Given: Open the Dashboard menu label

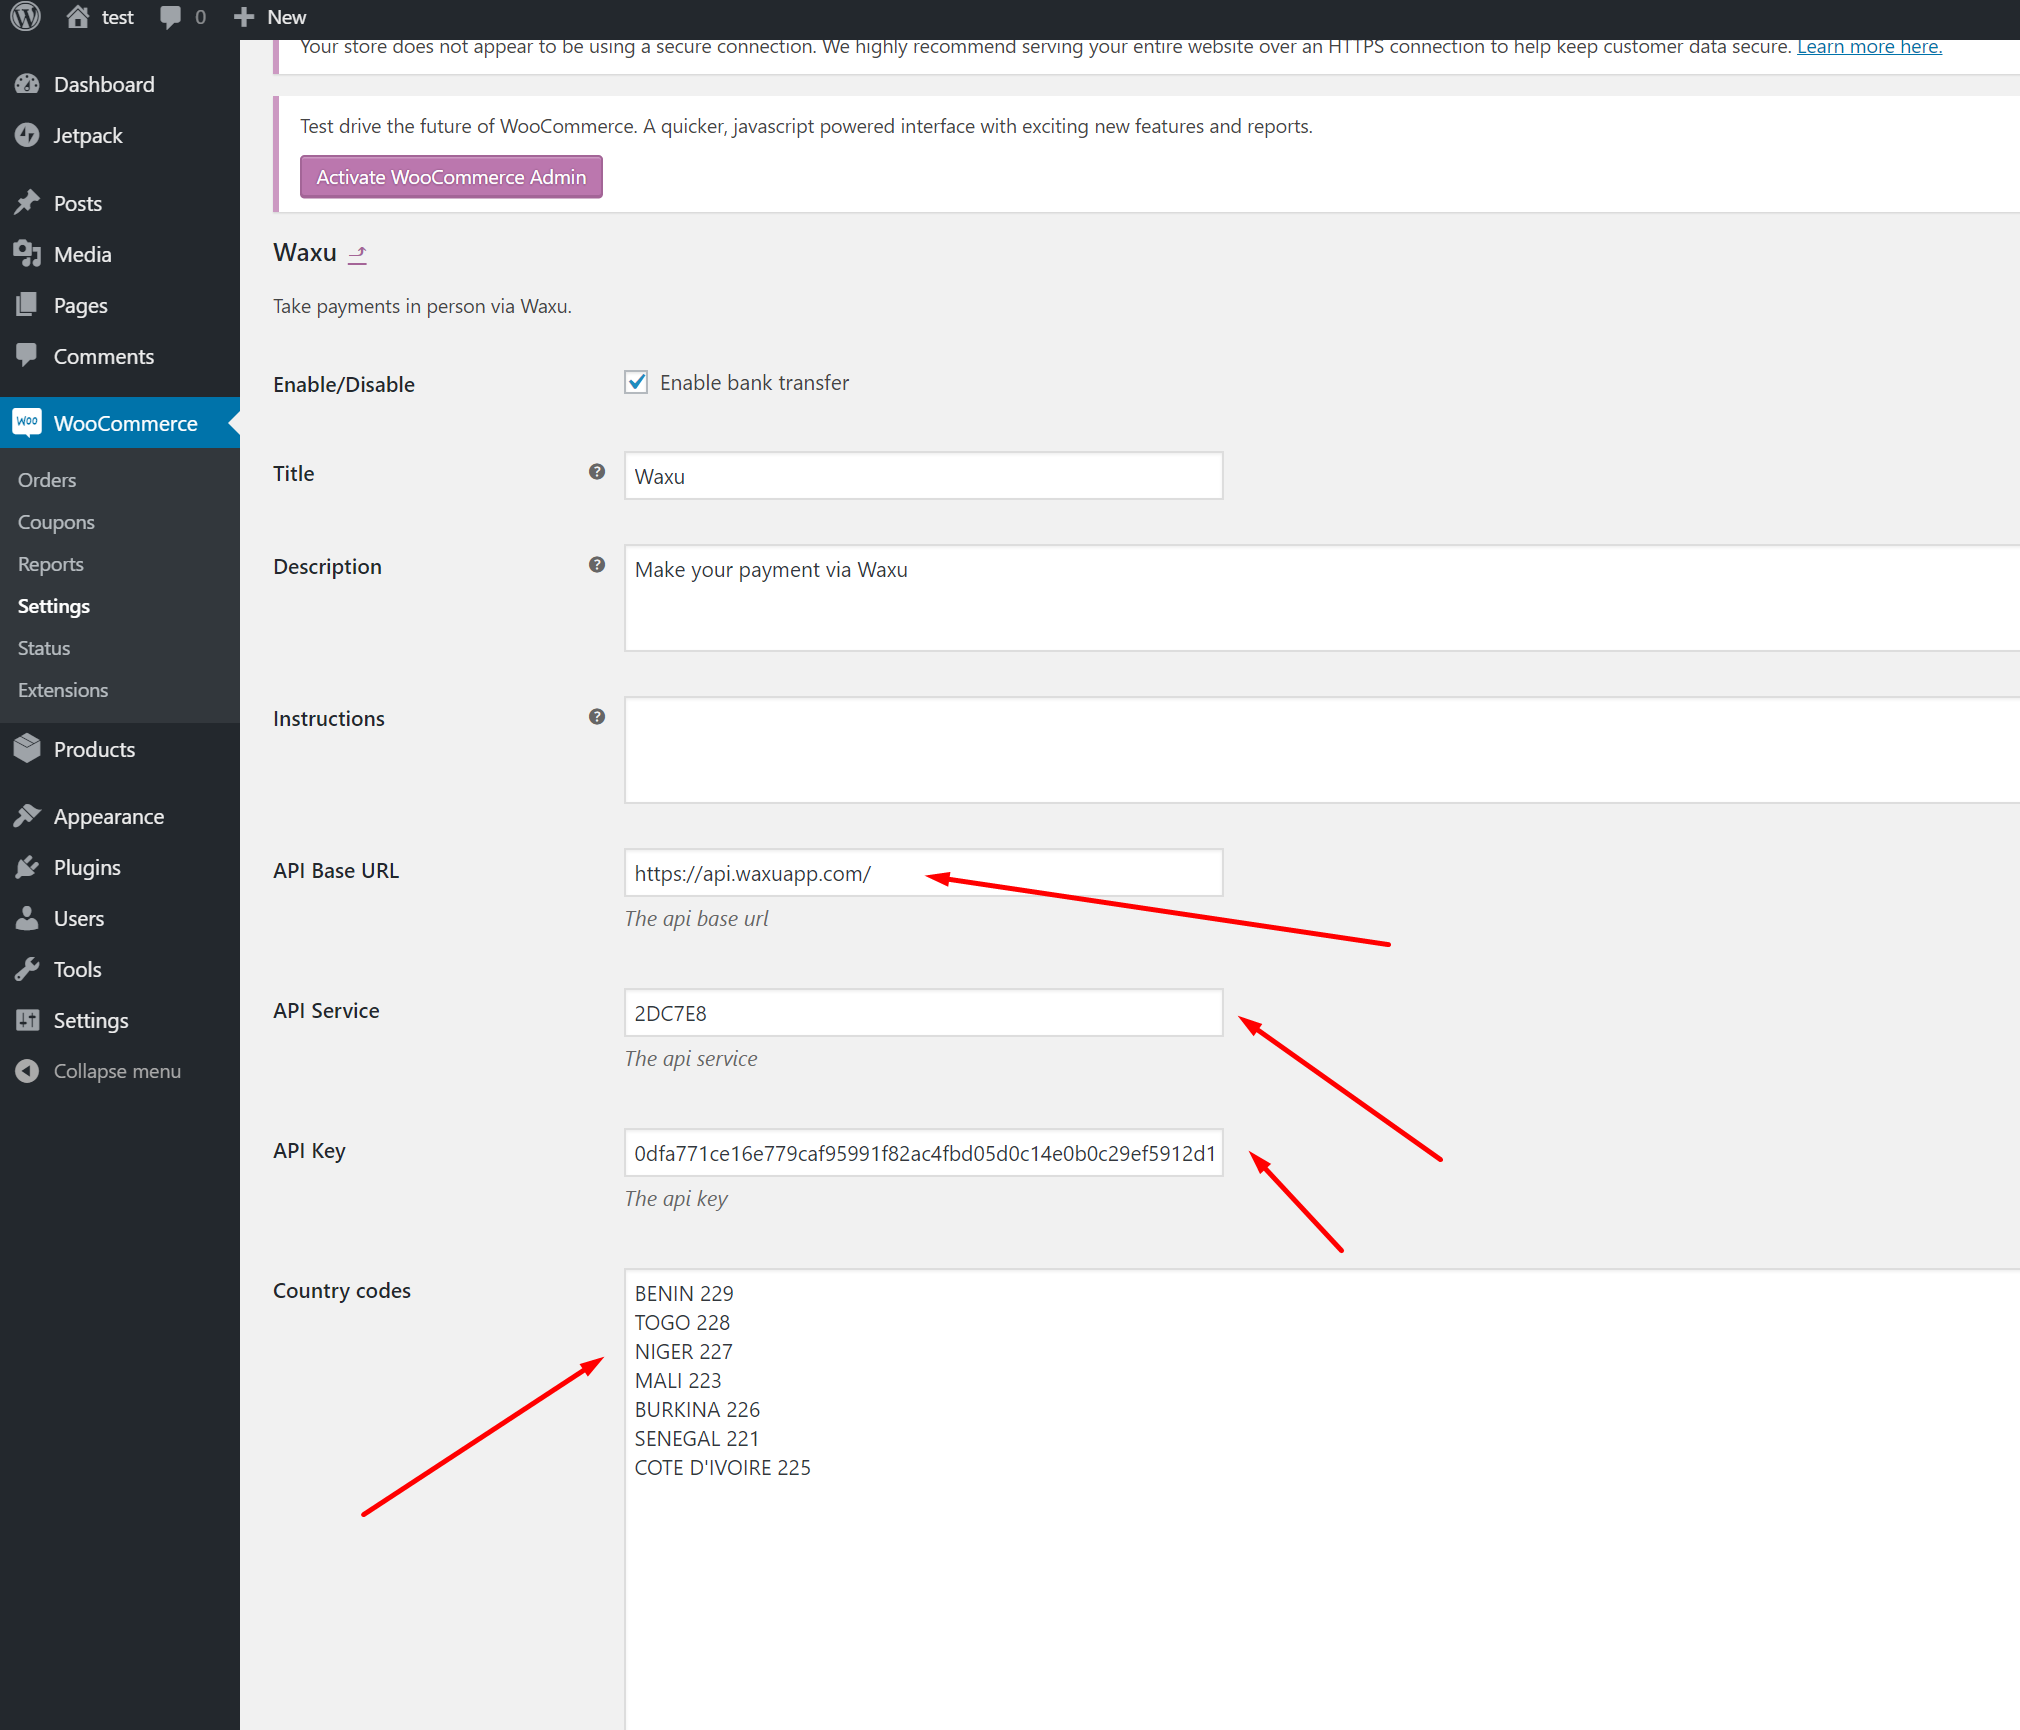Looking at the screenshot, I should click(104, 84).
